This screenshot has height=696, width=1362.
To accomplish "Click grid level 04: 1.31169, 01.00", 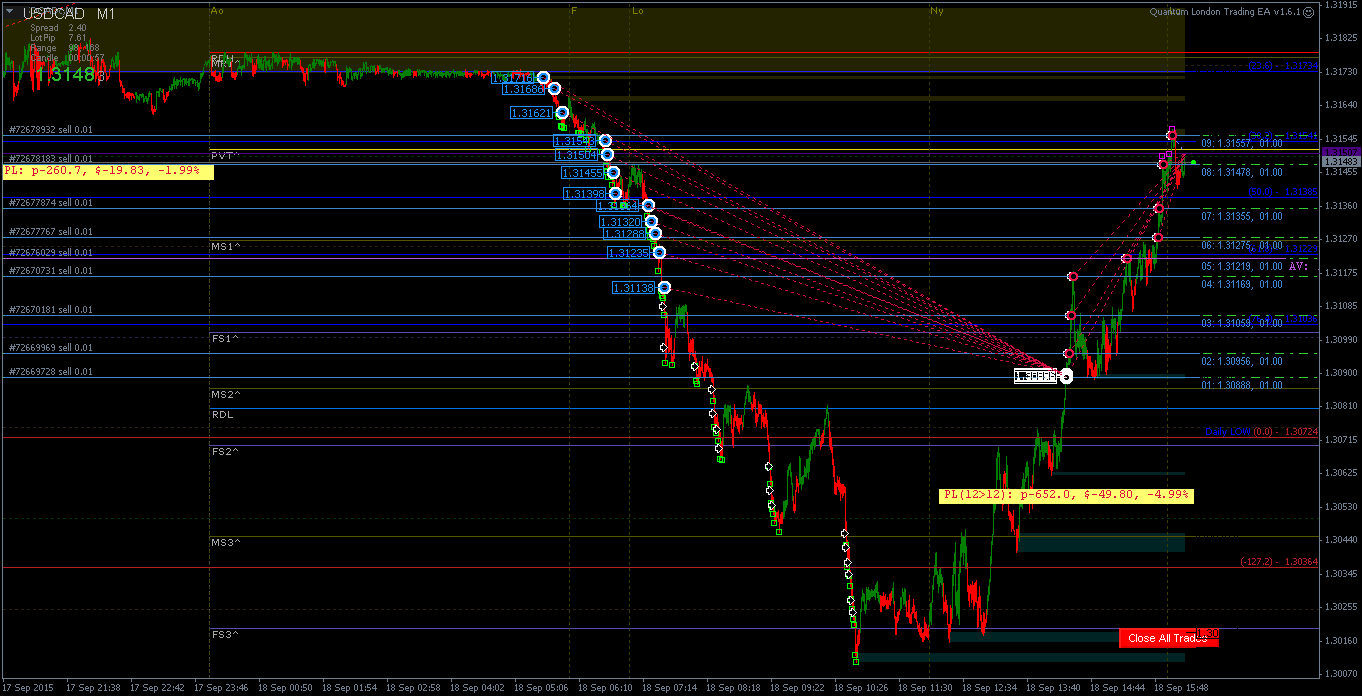I will coord(1242,284).
